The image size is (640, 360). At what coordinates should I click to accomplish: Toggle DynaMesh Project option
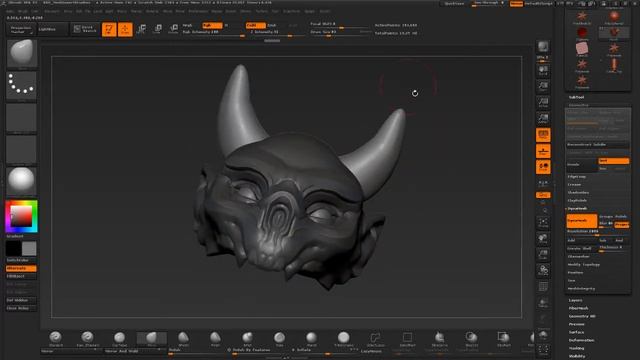pyautogui.click(x=622, y=225)
